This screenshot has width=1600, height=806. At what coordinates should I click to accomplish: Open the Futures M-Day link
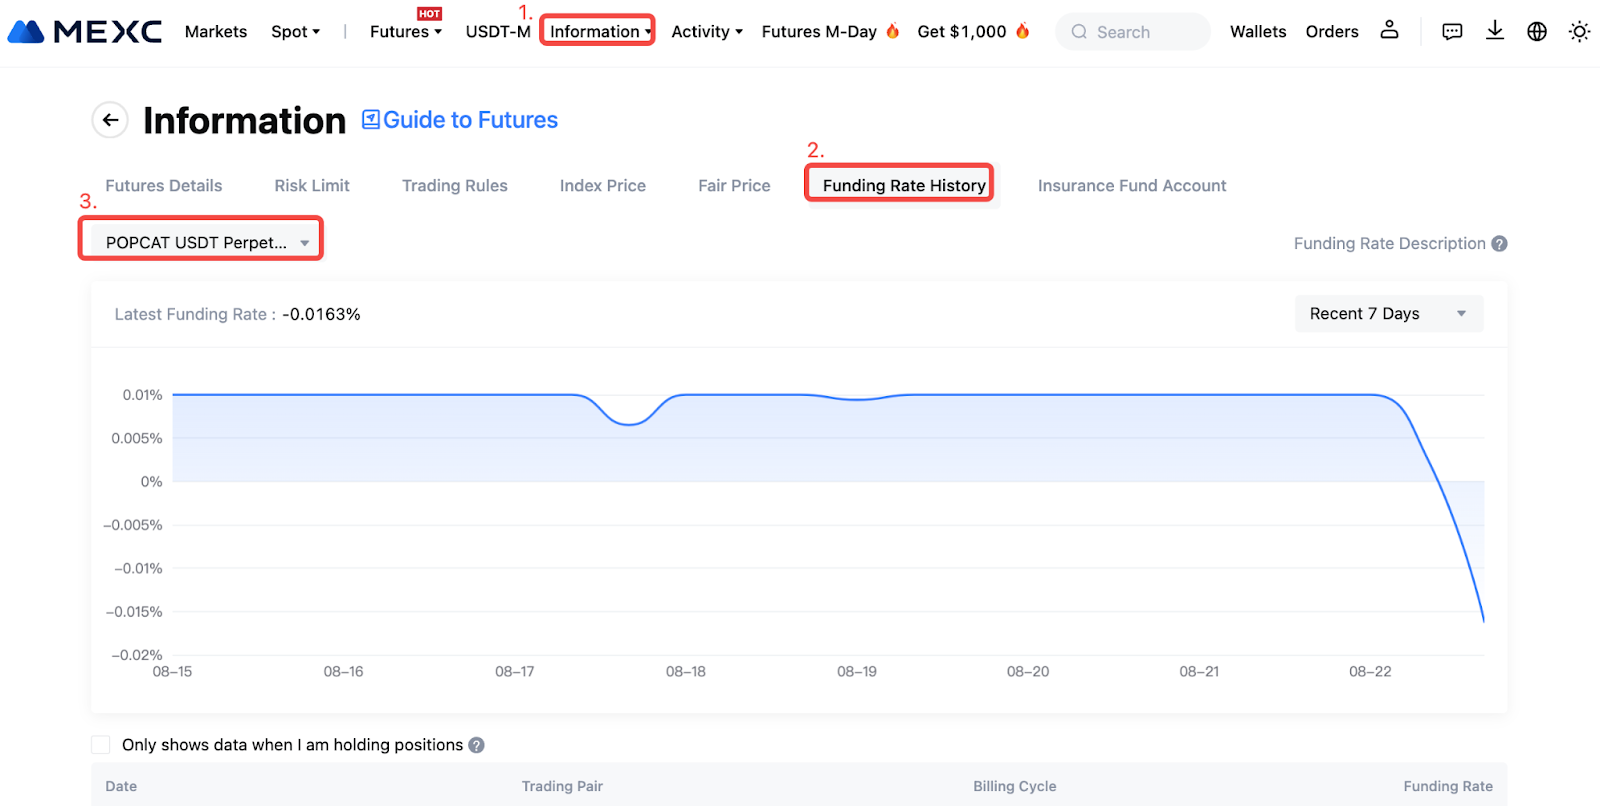pyautogui.click(x=819, y=32)
